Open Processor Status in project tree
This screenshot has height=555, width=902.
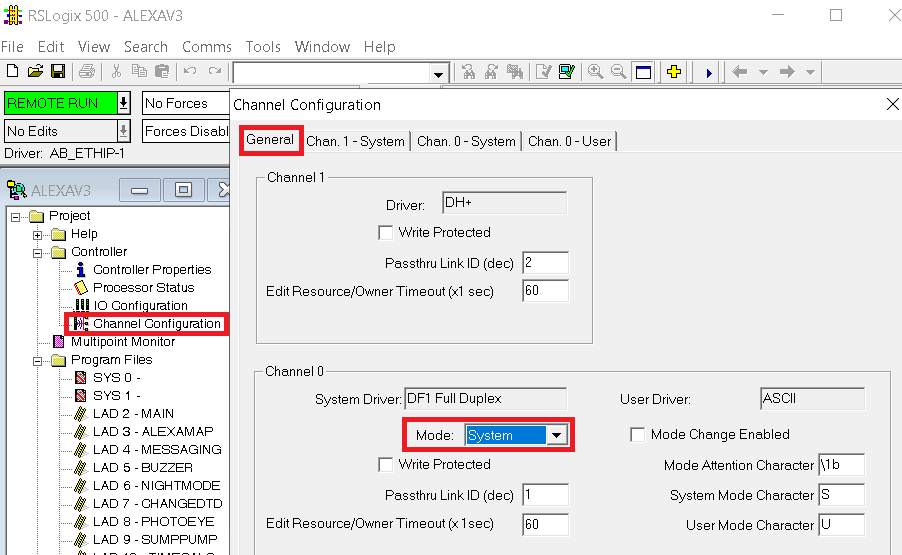point(143,288)
